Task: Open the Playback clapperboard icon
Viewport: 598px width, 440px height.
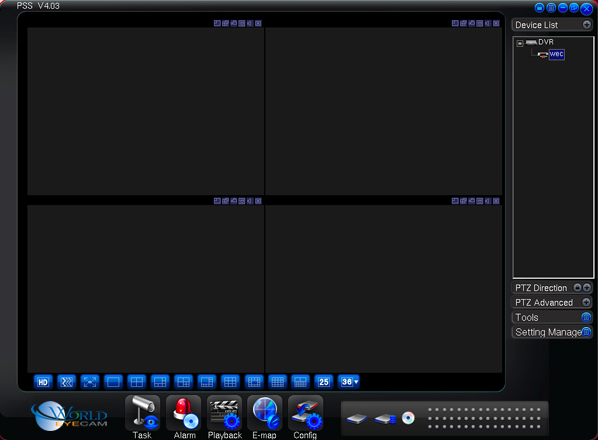Action: (225, 413)
